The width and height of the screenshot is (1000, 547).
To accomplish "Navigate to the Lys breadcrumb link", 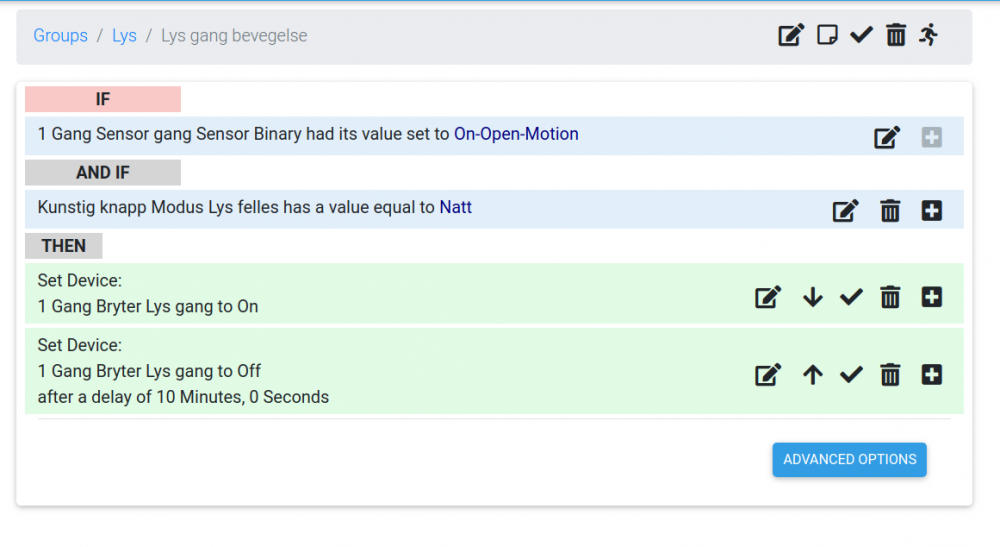I will 124,36.
